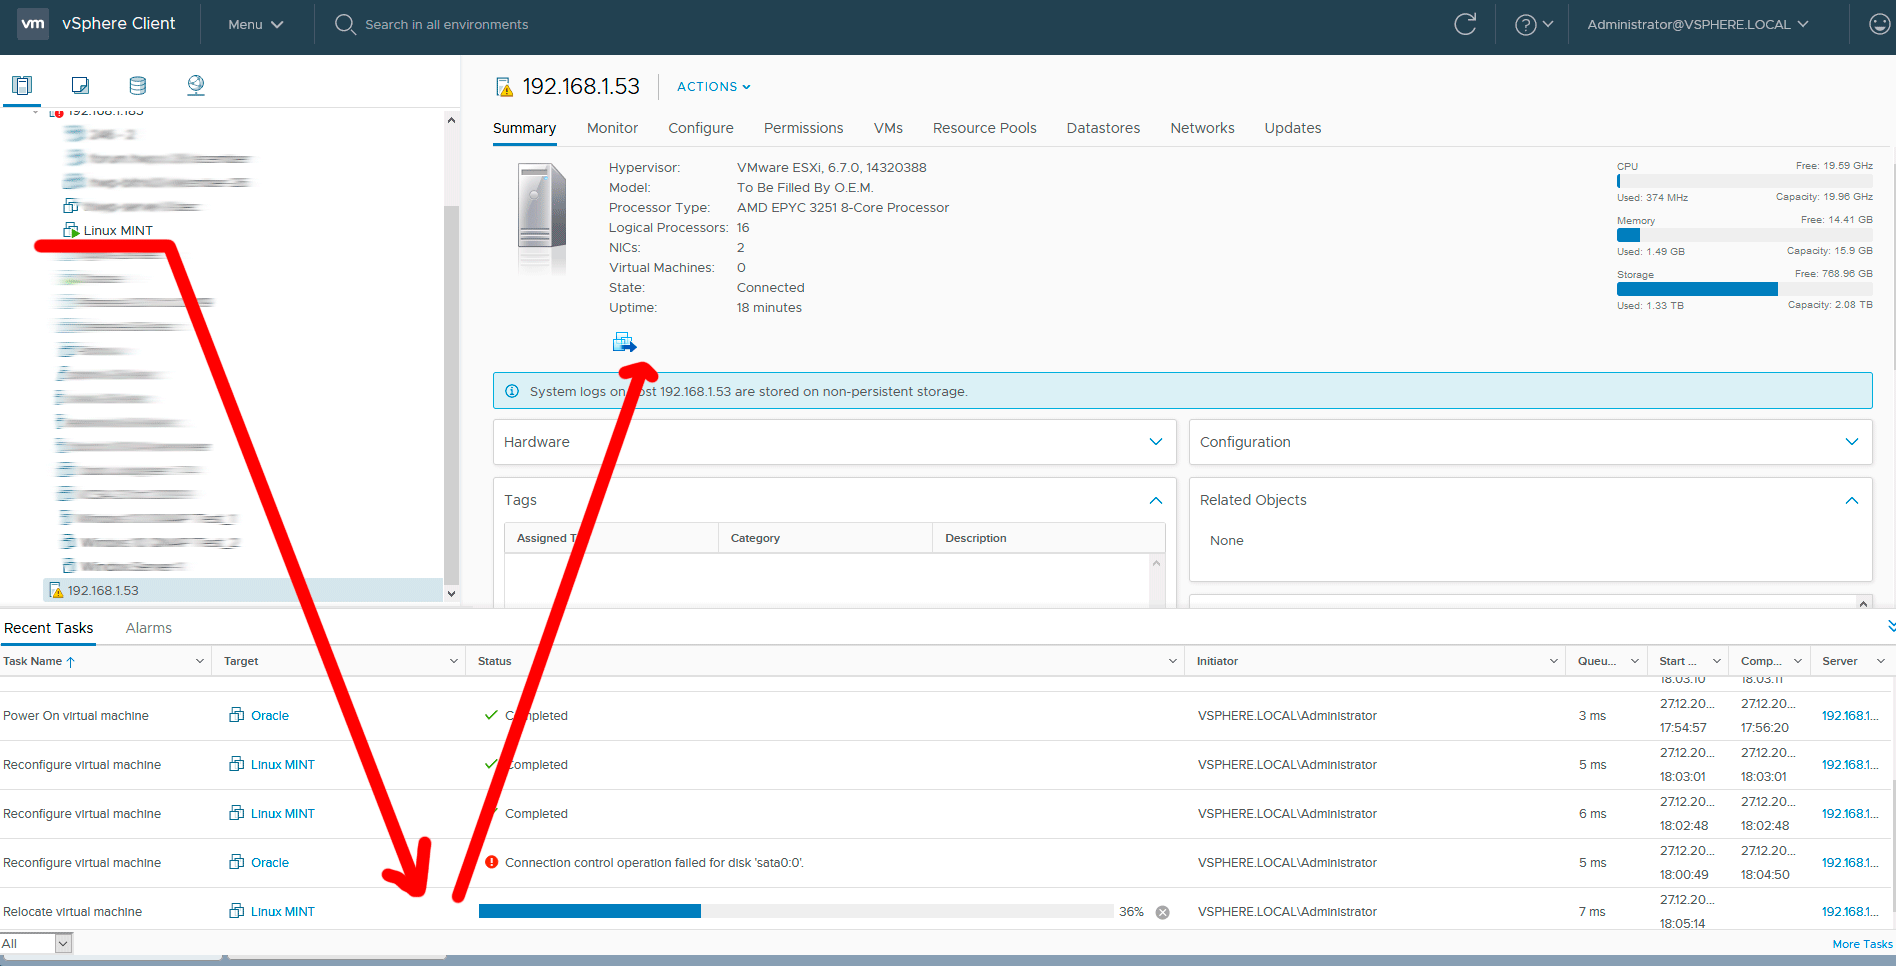Image resolution: width=1896 pixels, height=966 pixels.
Task: Expand the Configuration panel
Action: [x=1852, y=442]
